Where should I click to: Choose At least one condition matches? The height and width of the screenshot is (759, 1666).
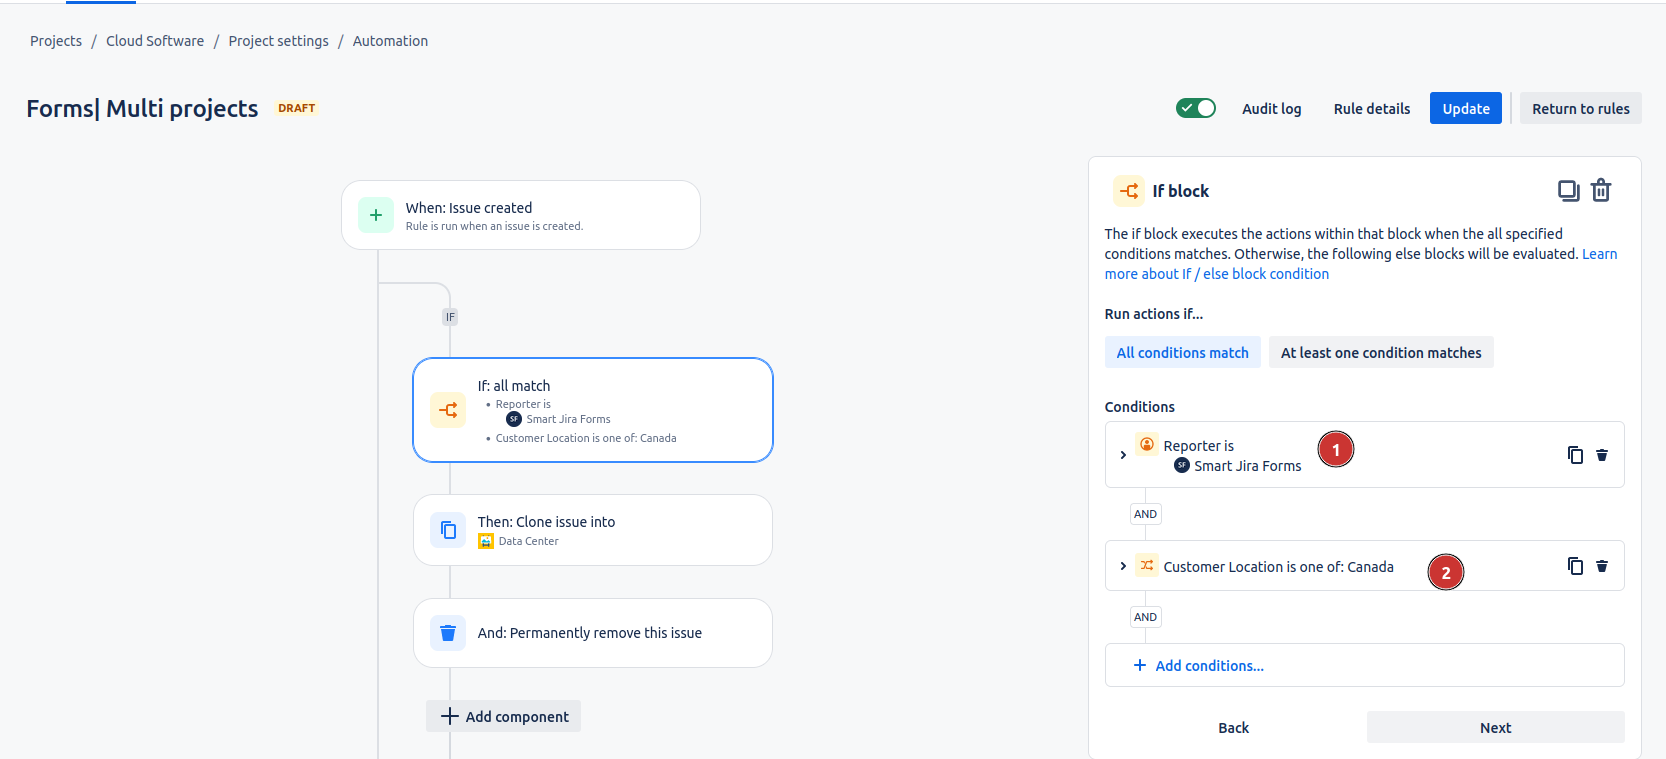pyautogui.click(x=1380, y=353)
